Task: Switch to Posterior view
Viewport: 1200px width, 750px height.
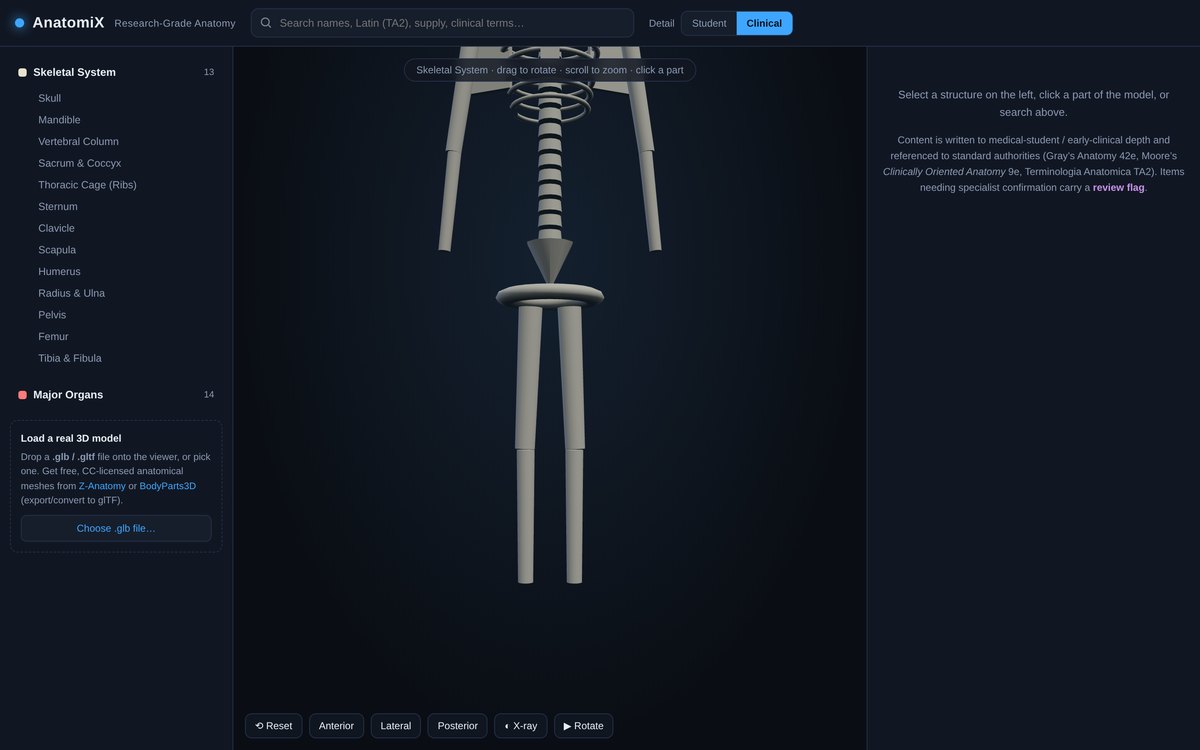Action: (457, 726)
